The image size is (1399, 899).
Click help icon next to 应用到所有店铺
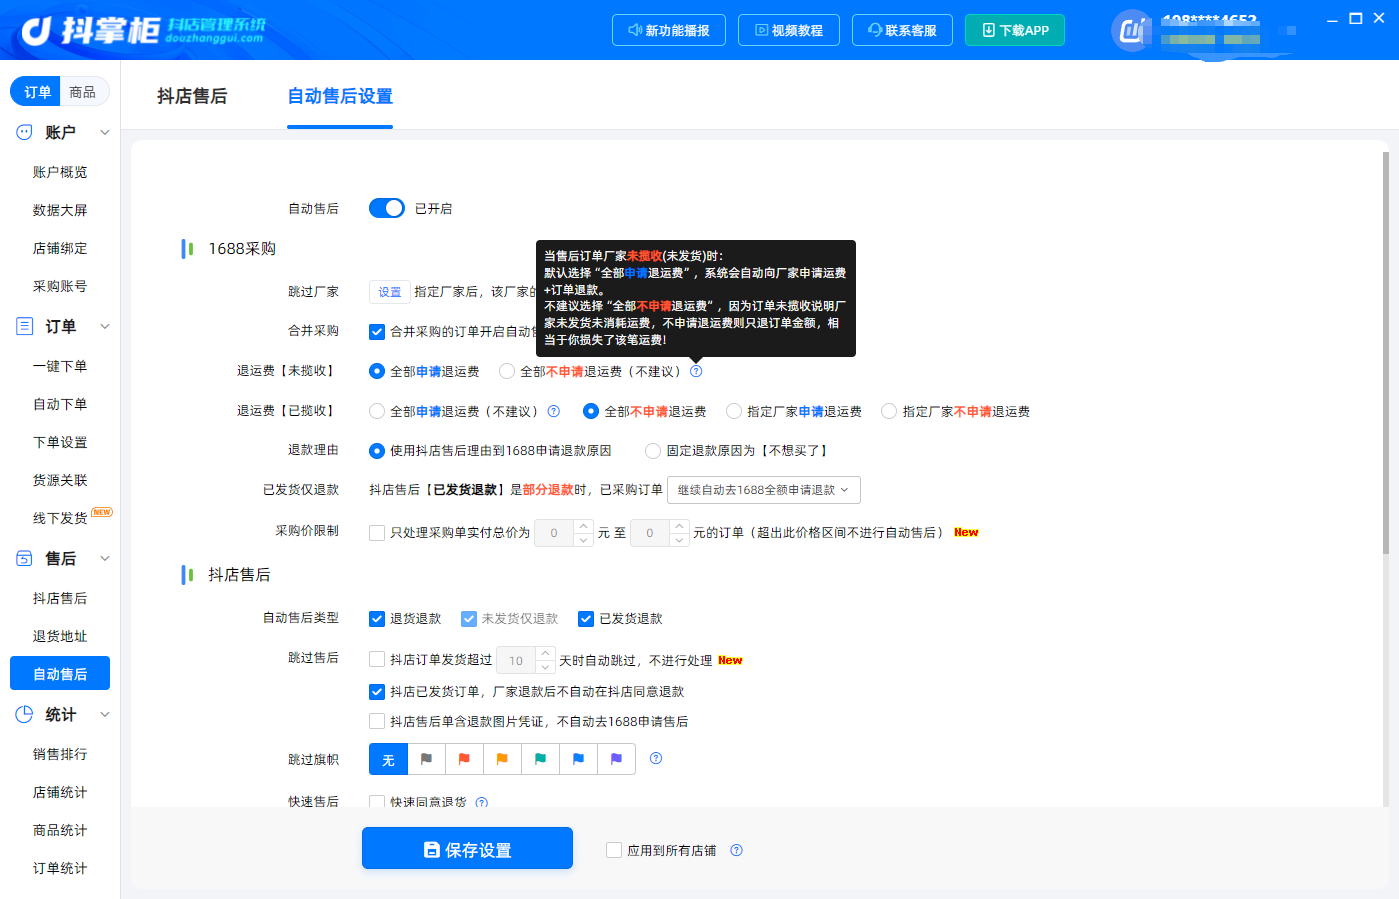coord(736,851)
